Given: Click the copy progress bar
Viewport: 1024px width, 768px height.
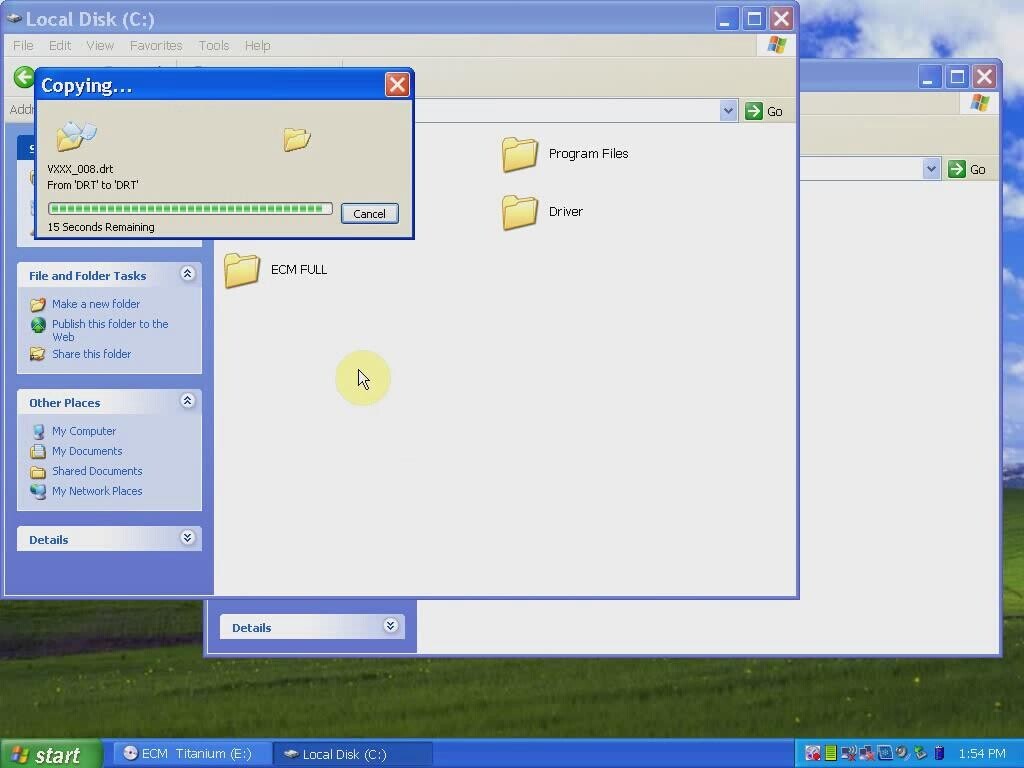Looking at the screenshot, I should click(x=190, y=209).
